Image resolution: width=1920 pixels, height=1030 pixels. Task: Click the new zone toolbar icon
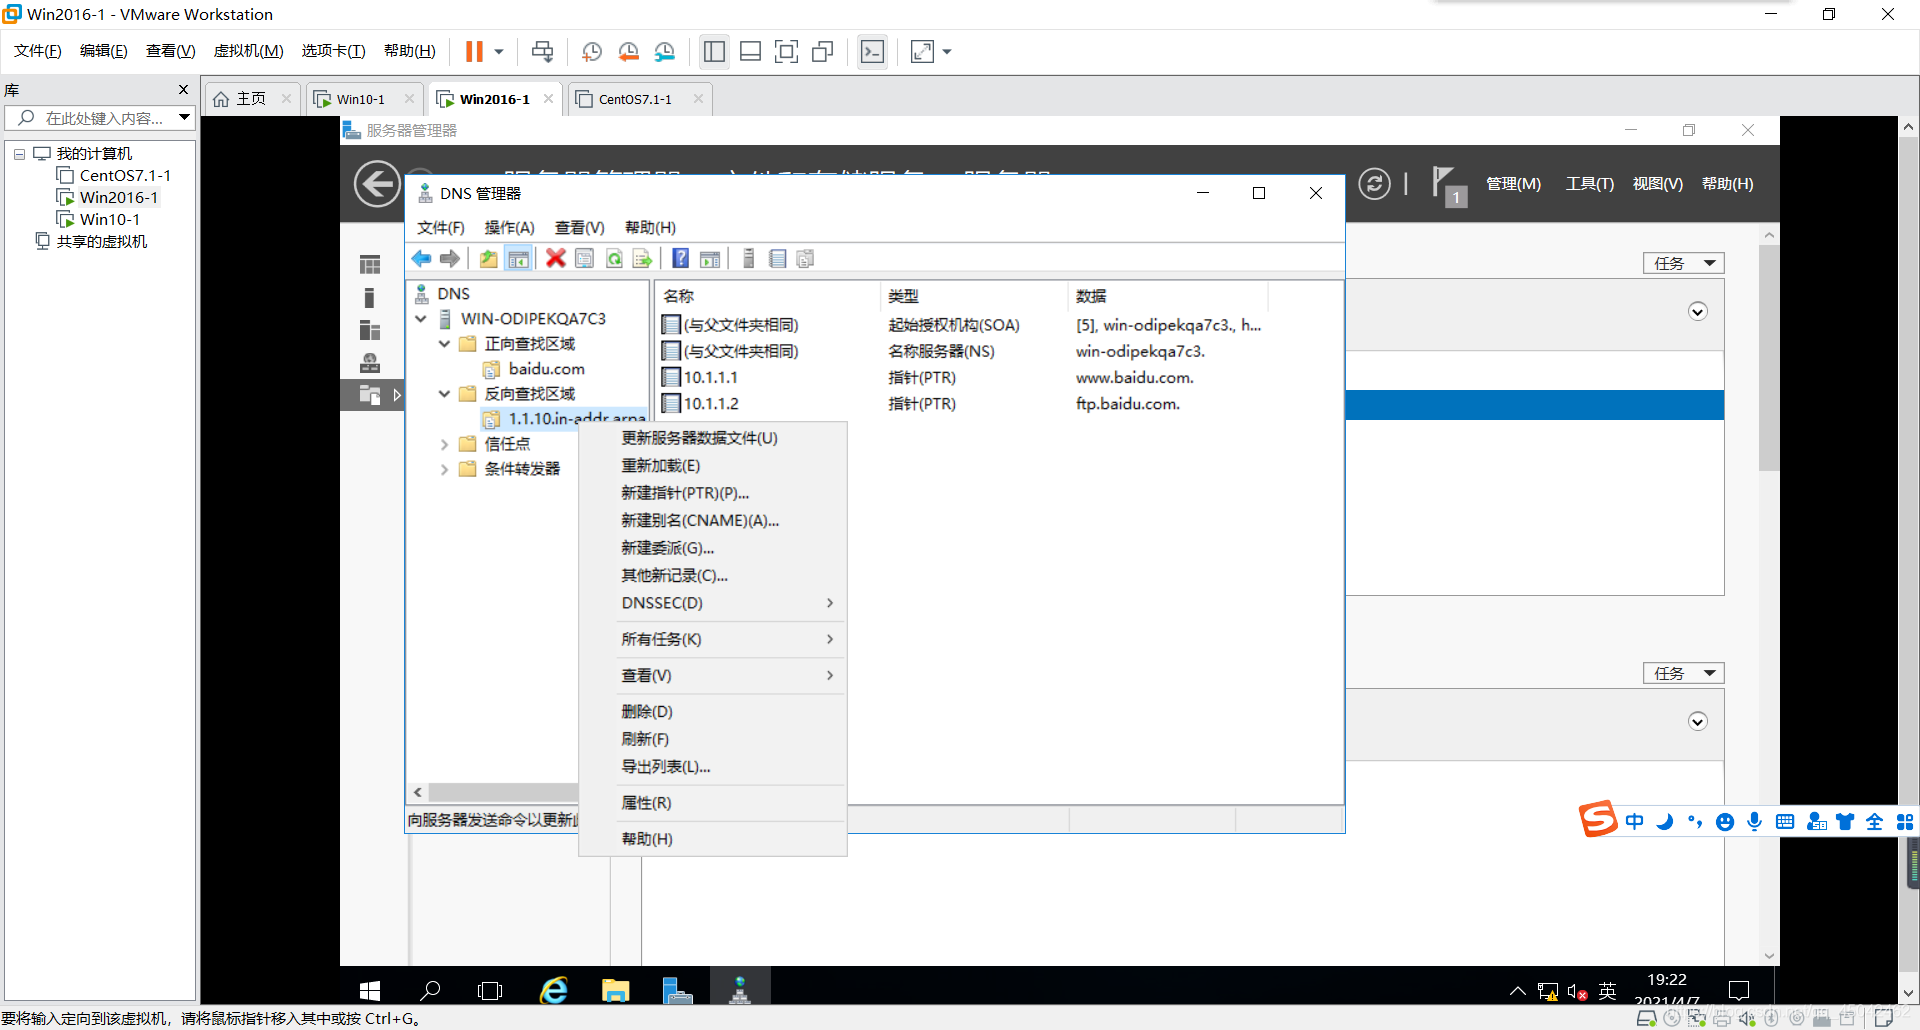[805, 259]
